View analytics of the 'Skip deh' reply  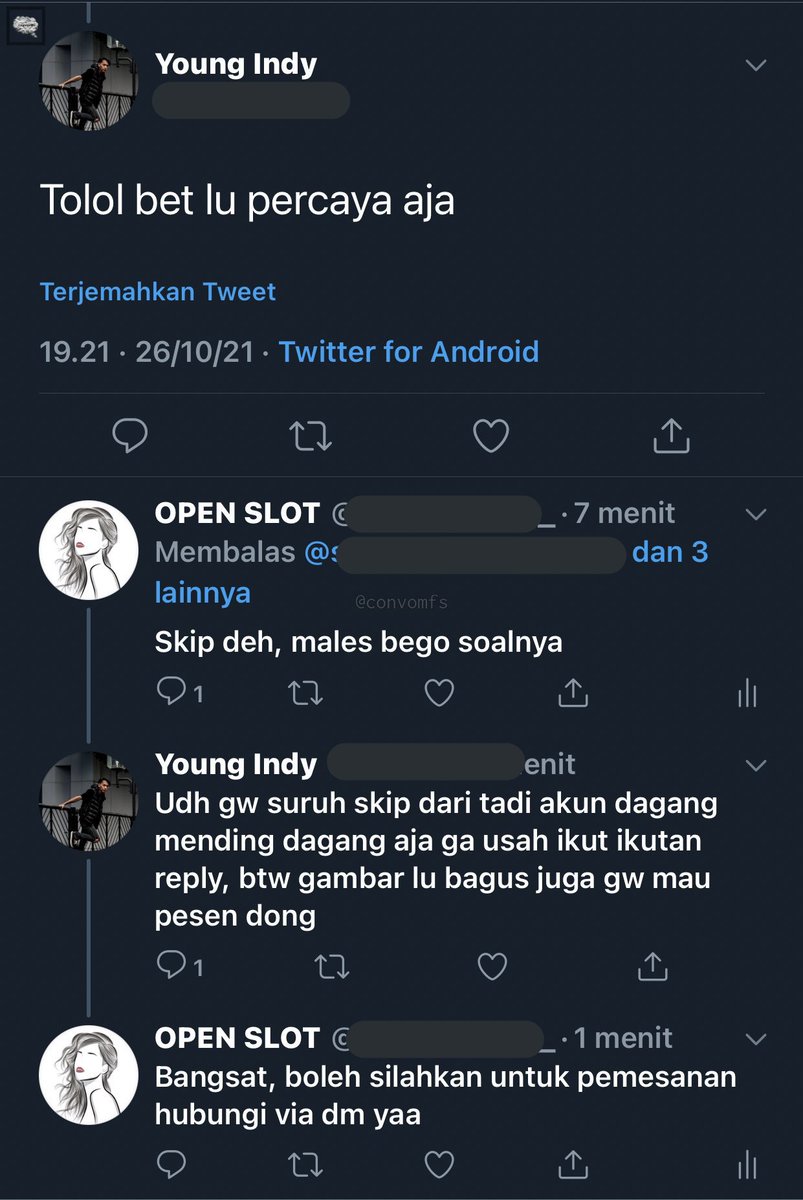[x=746, y=693]
